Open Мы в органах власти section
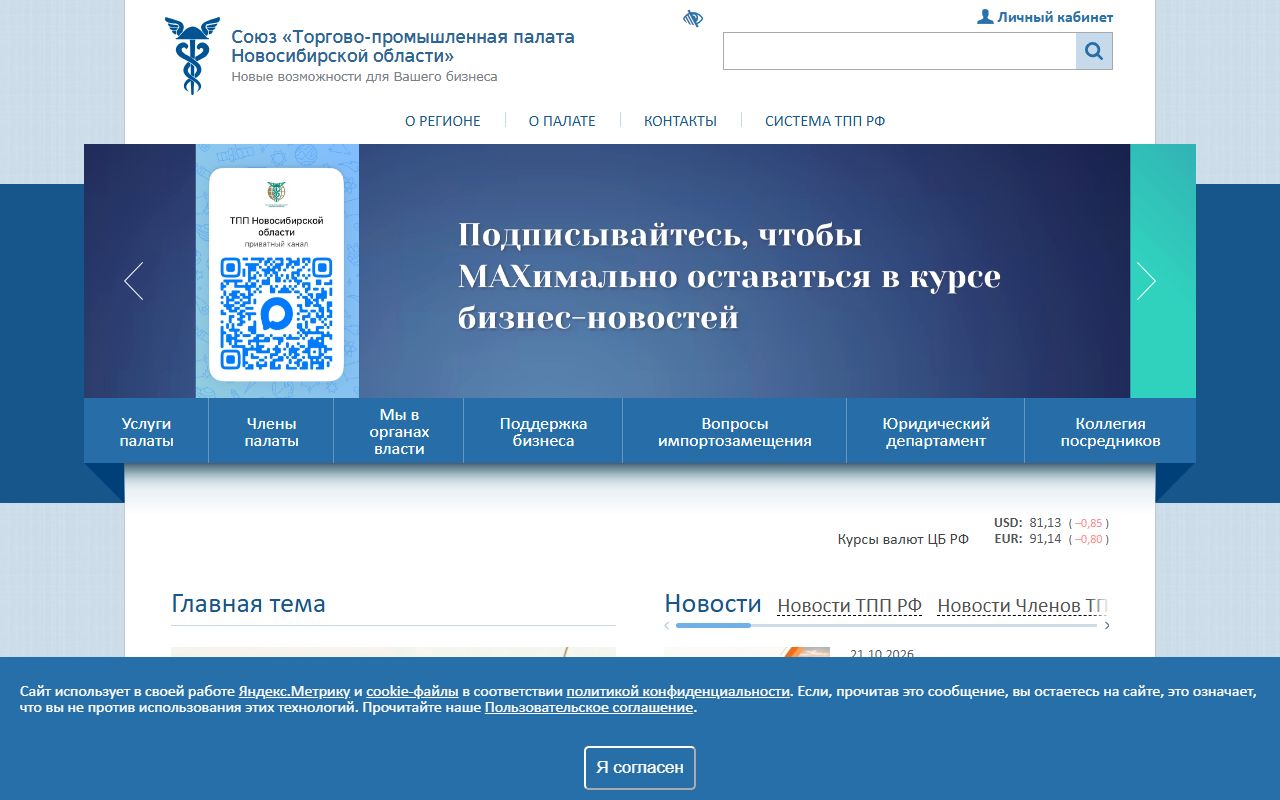This screenshot has width=1280, height=800. coord(399,432)
